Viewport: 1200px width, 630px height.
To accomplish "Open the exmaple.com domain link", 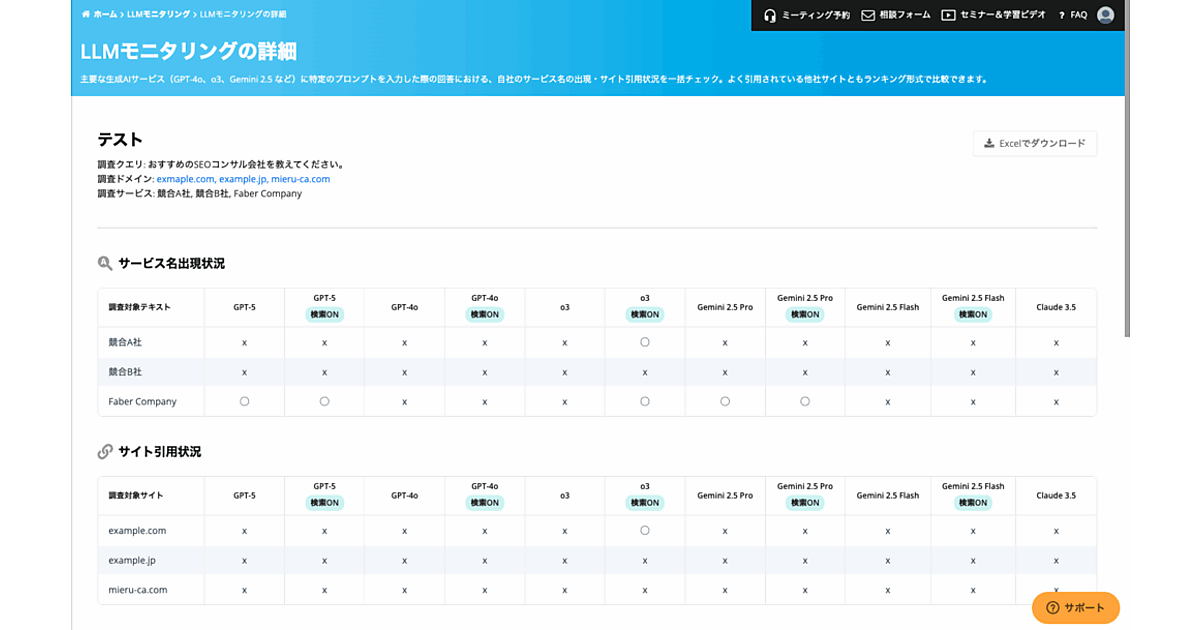I will point(185,179).
